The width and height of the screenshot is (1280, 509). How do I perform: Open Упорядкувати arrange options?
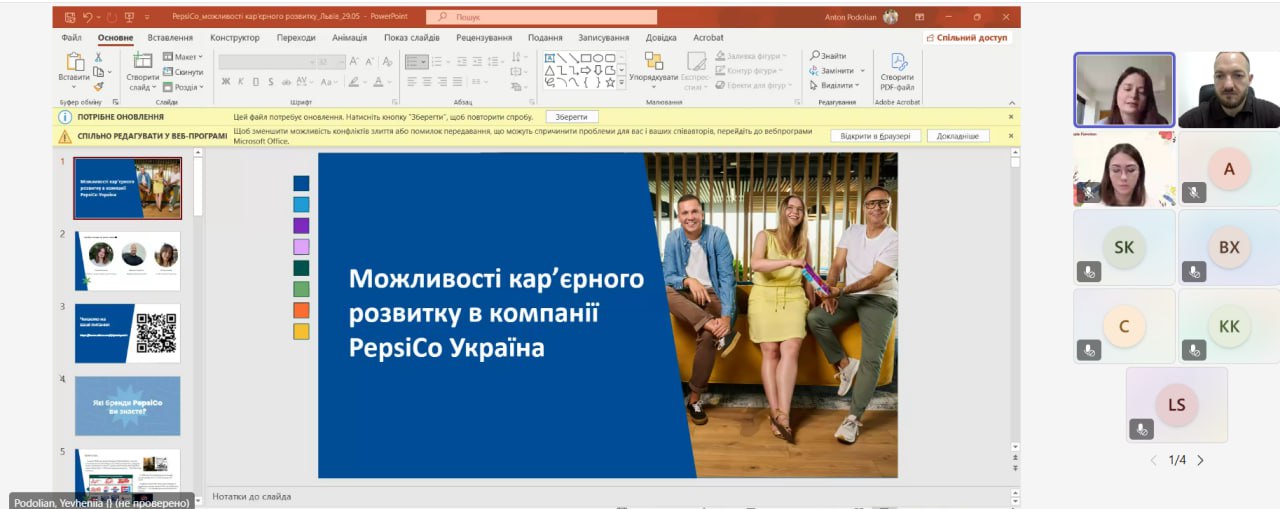coord(654,68)
